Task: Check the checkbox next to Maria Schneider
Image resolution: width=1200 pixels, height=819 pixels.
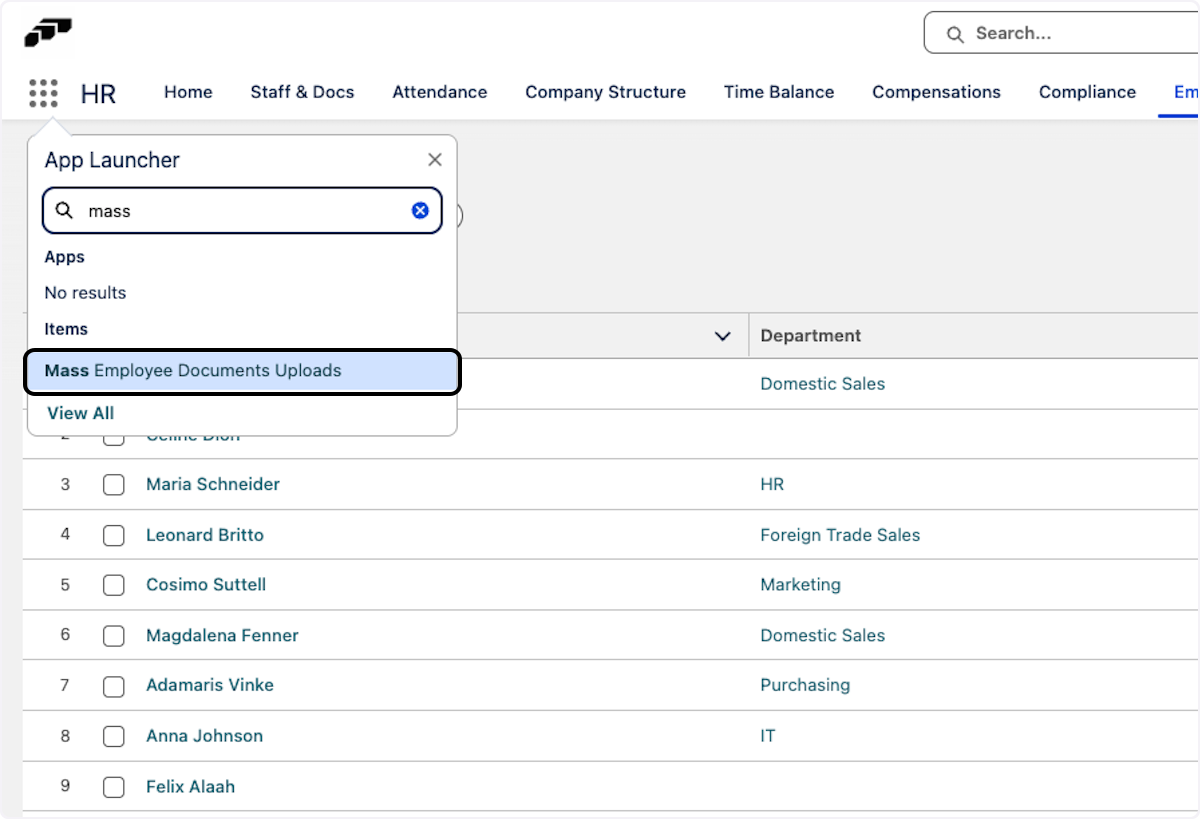Action: [x=113, y=484]
